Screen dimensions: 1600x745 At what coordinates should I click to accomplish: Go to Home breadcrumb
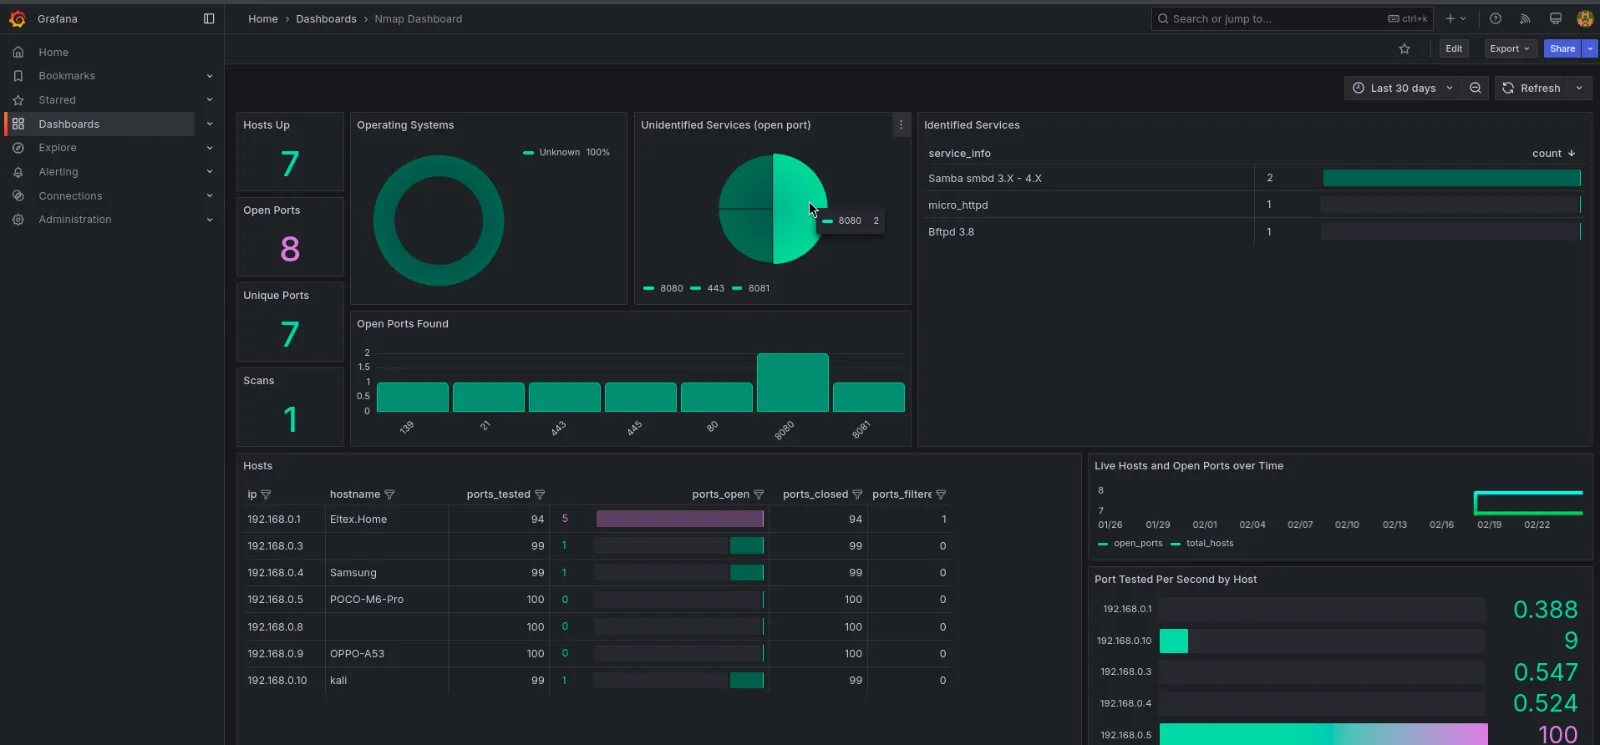click(x=263, y=19)
